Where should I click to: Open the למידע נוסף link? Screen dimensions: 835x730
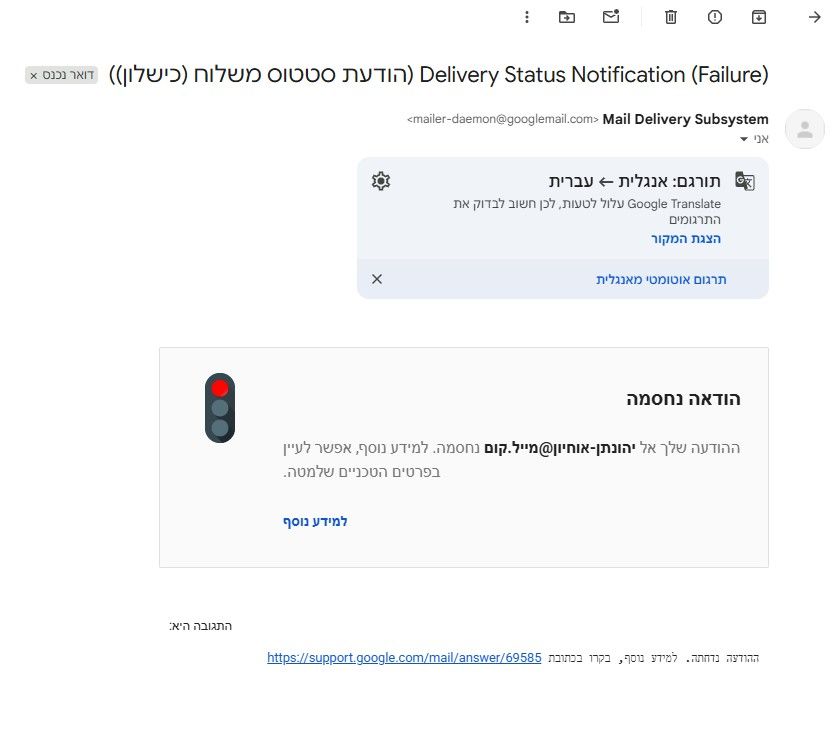click(315, 521)
